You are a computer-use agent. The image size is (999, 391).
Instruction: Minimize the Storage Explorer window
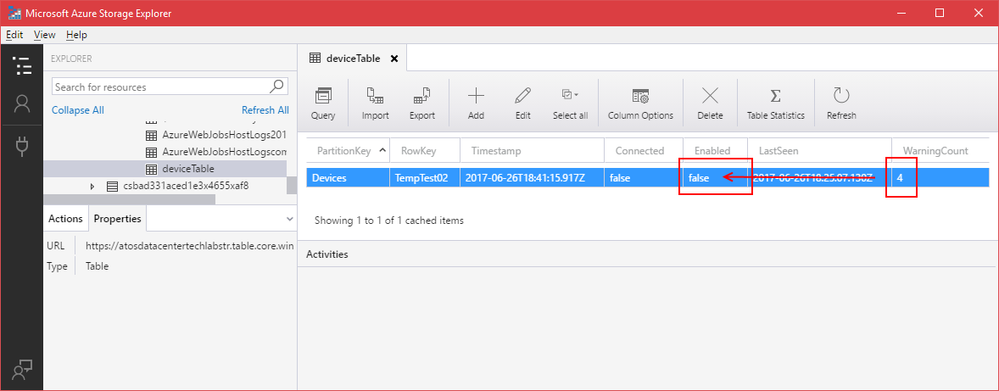[x=902, y=13]
